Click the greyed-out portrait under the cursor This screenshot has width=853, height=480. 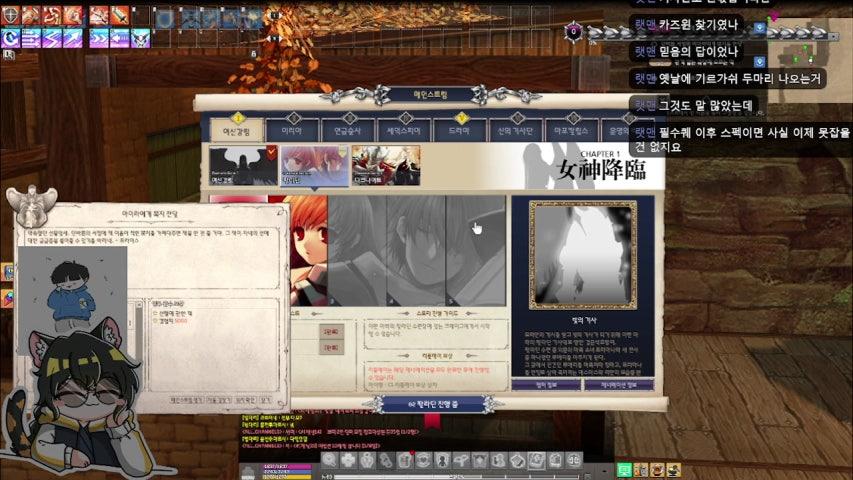pyautogui.click(x=475, y=251)
